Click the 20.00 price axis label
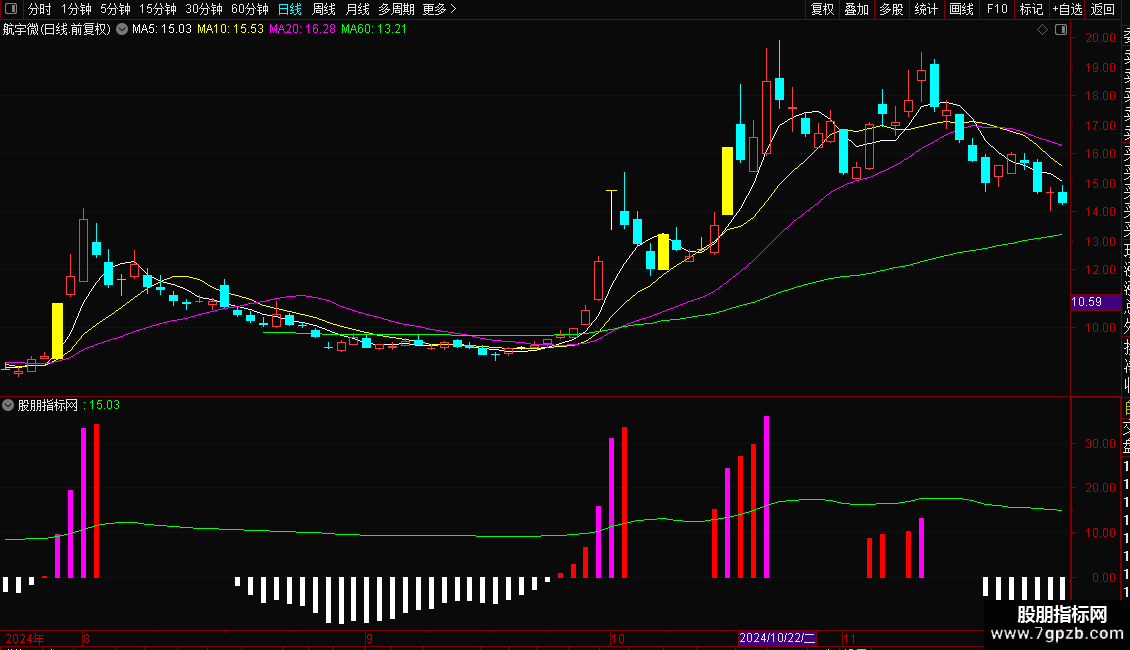1130x650 pixels. (1100, 38)
